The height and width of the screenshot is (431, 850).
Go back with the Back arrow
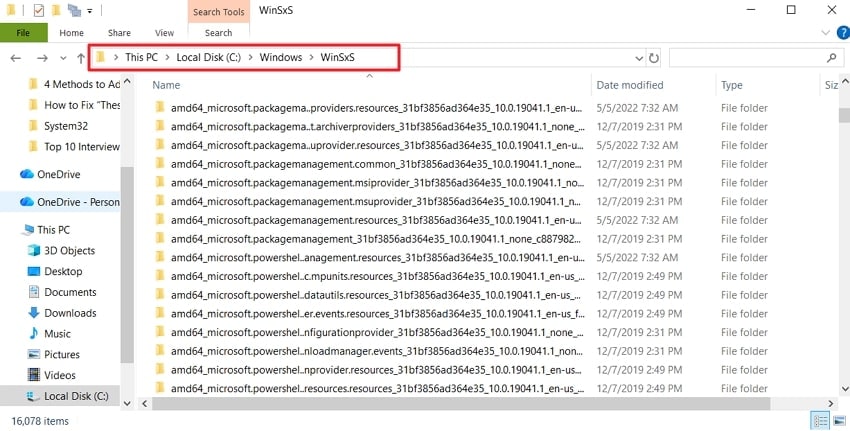click(x=16, y=57)
